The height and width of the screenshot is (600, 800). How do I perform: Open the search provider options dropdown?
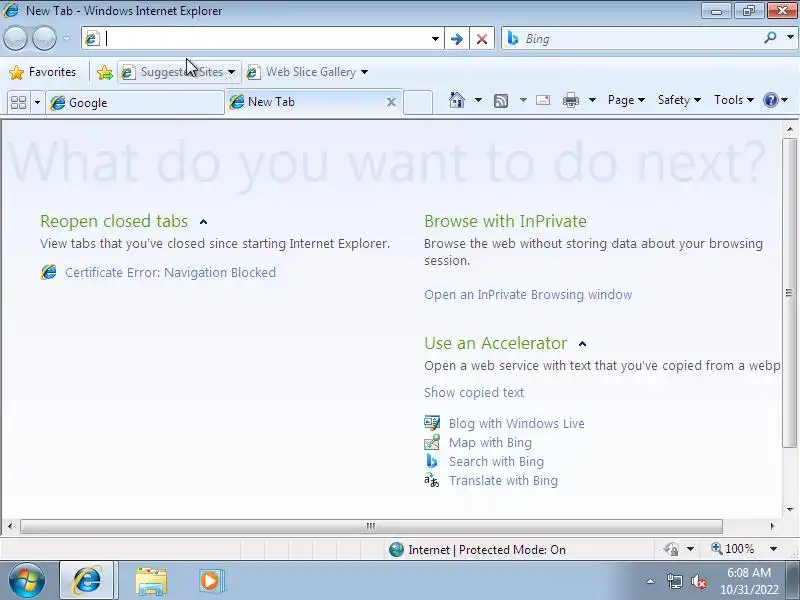tap(790, 38)
